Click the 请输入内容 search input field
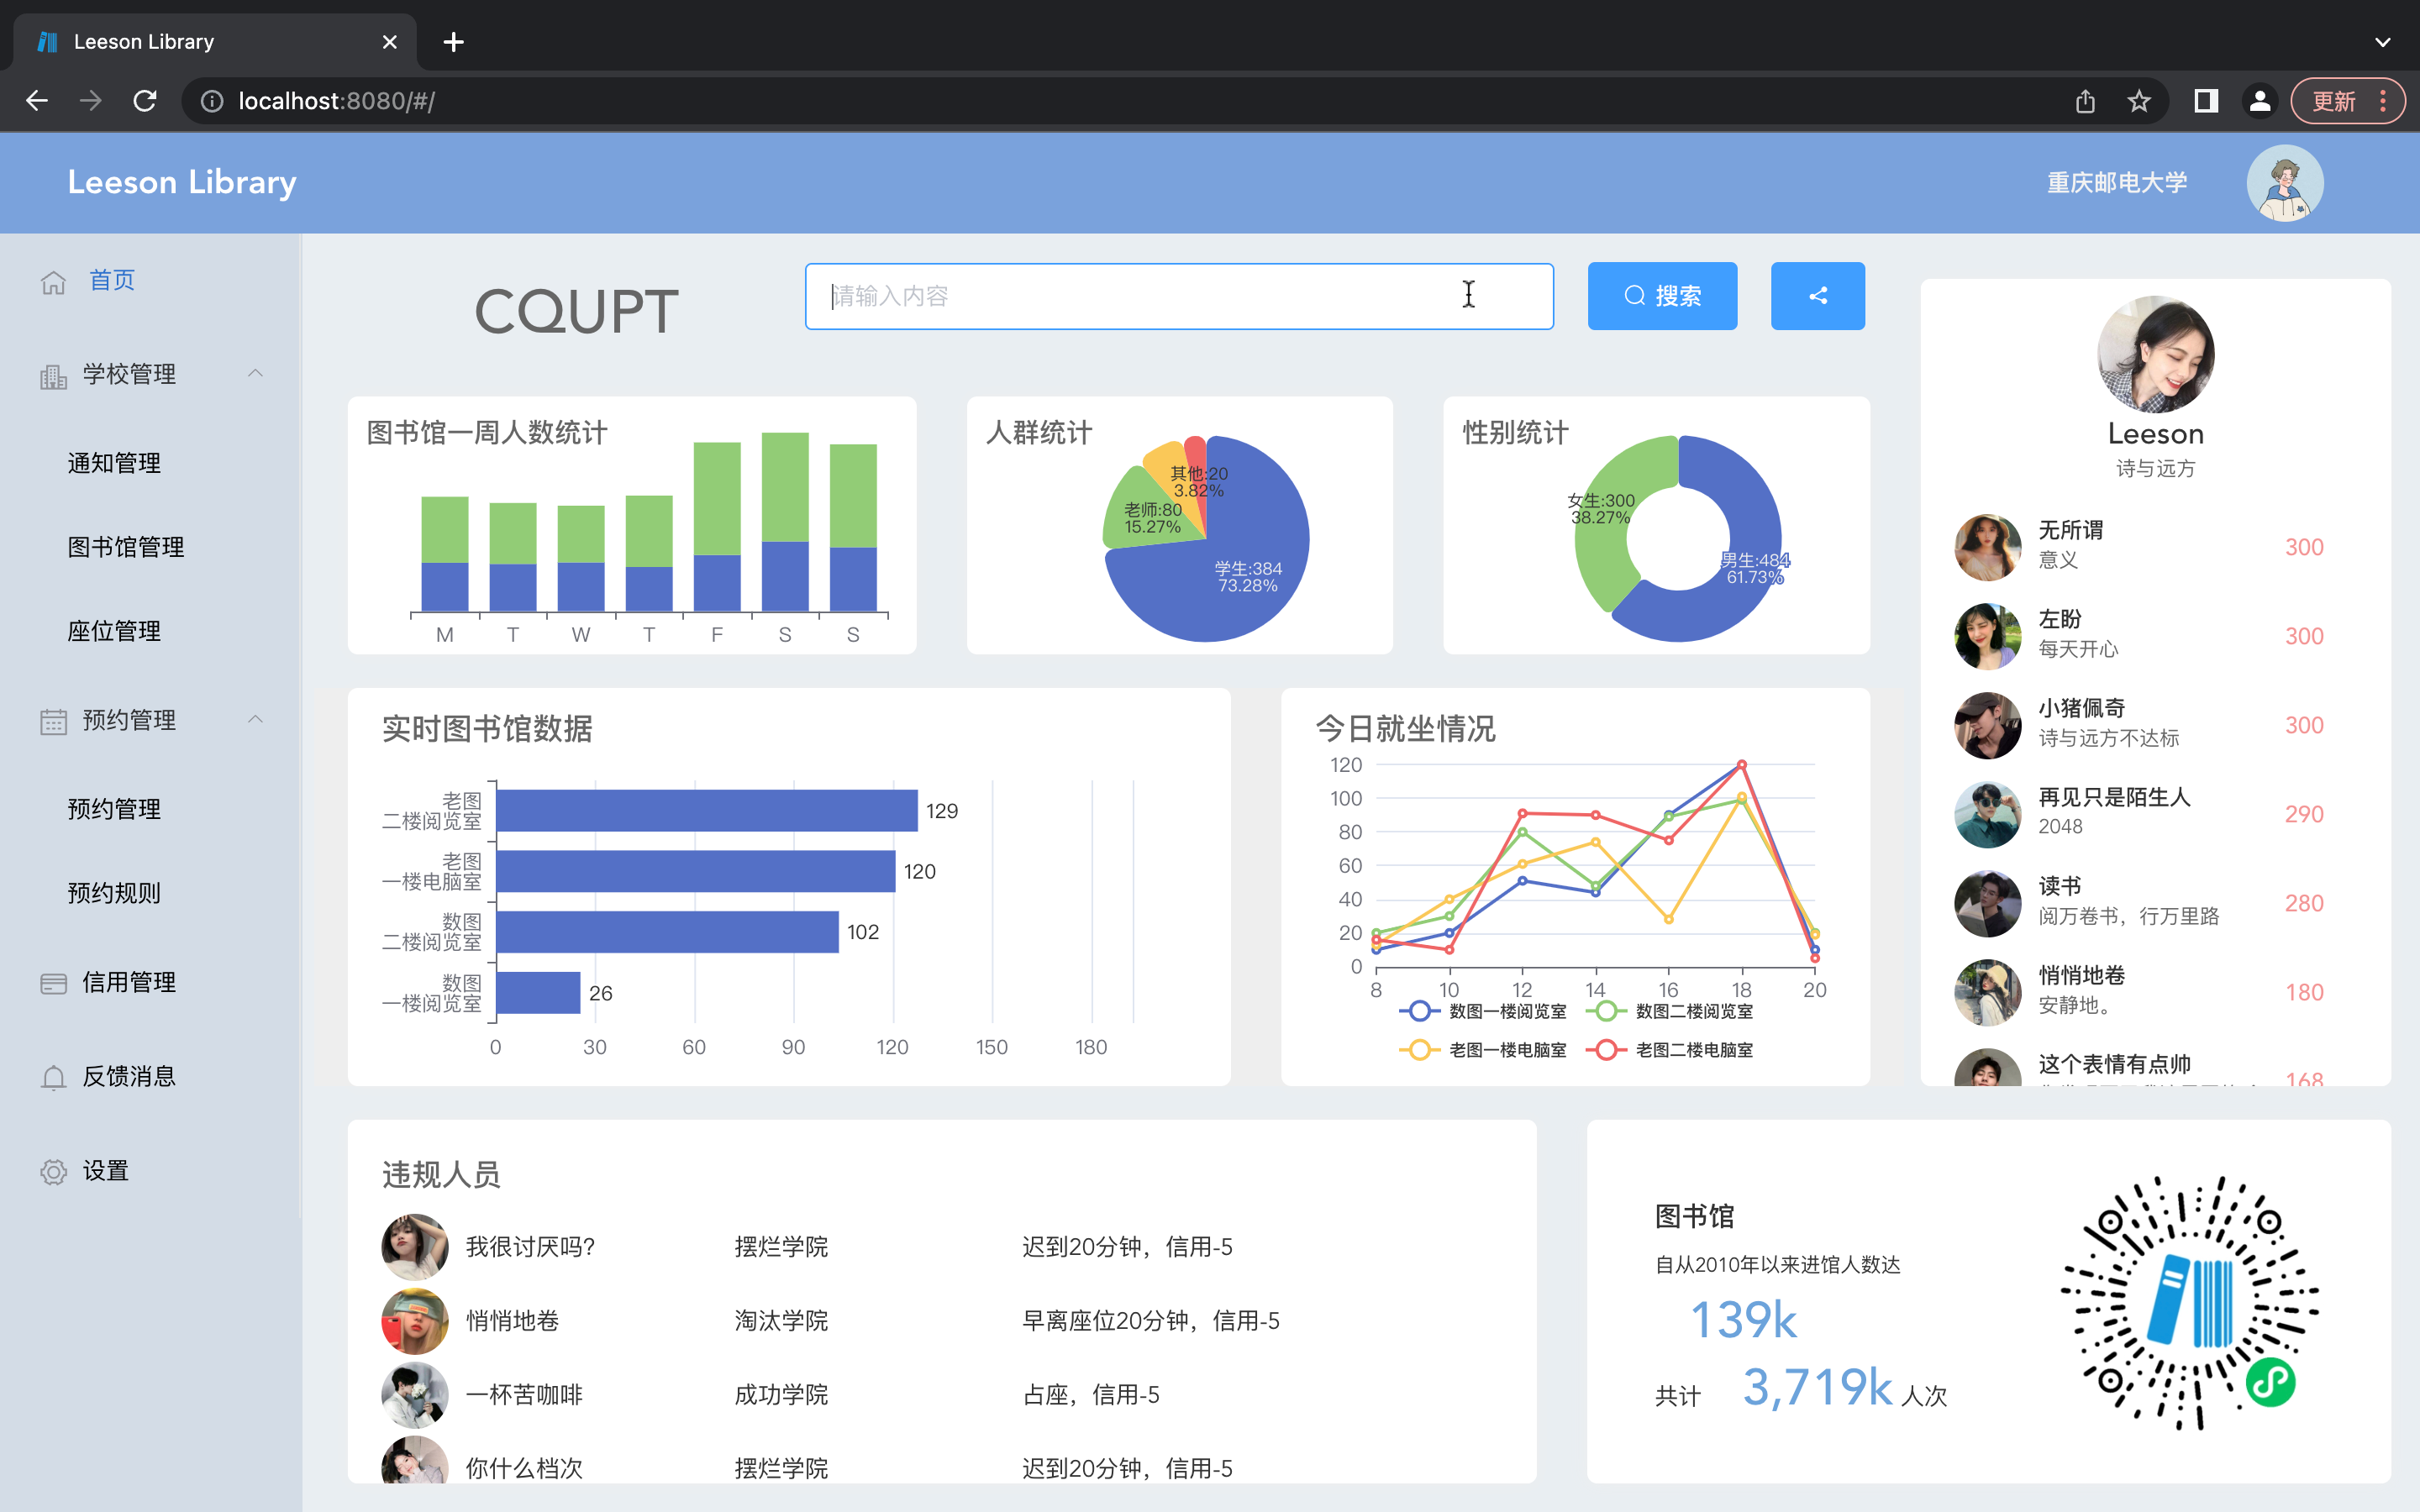The image size is (2420, 1512). click(1178, 295)
